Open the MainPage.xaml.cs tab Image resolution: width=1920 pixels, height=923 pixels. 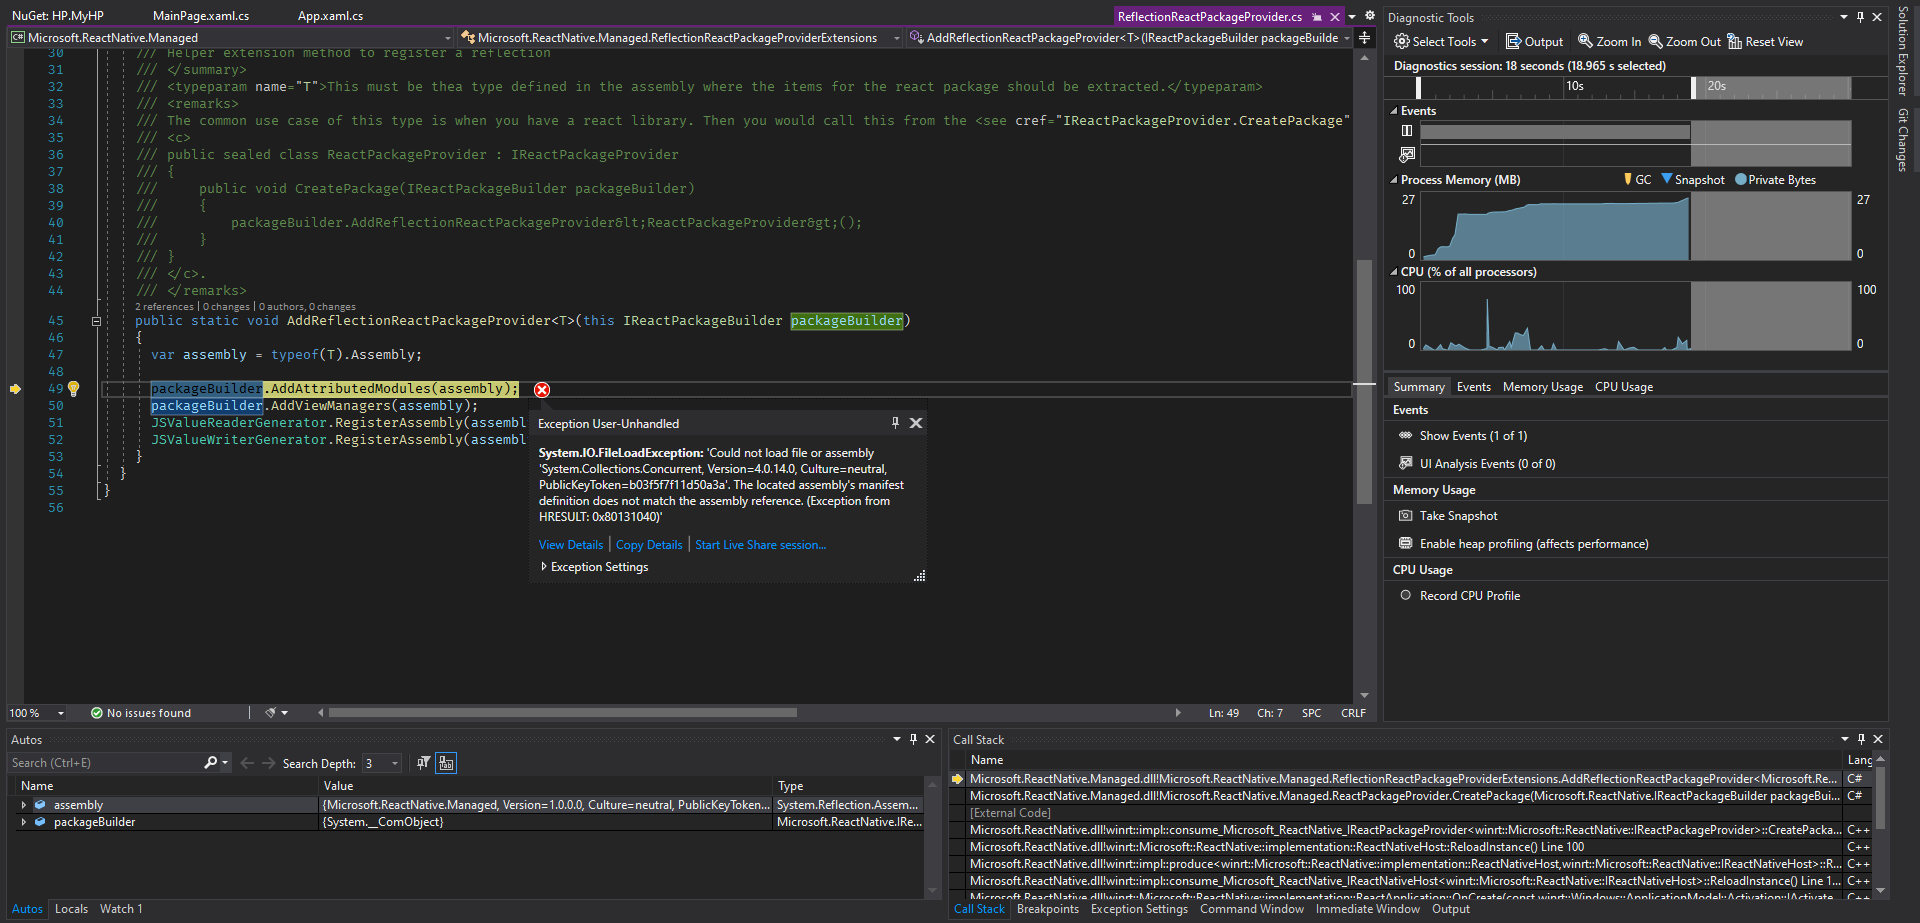coord(201,15)
